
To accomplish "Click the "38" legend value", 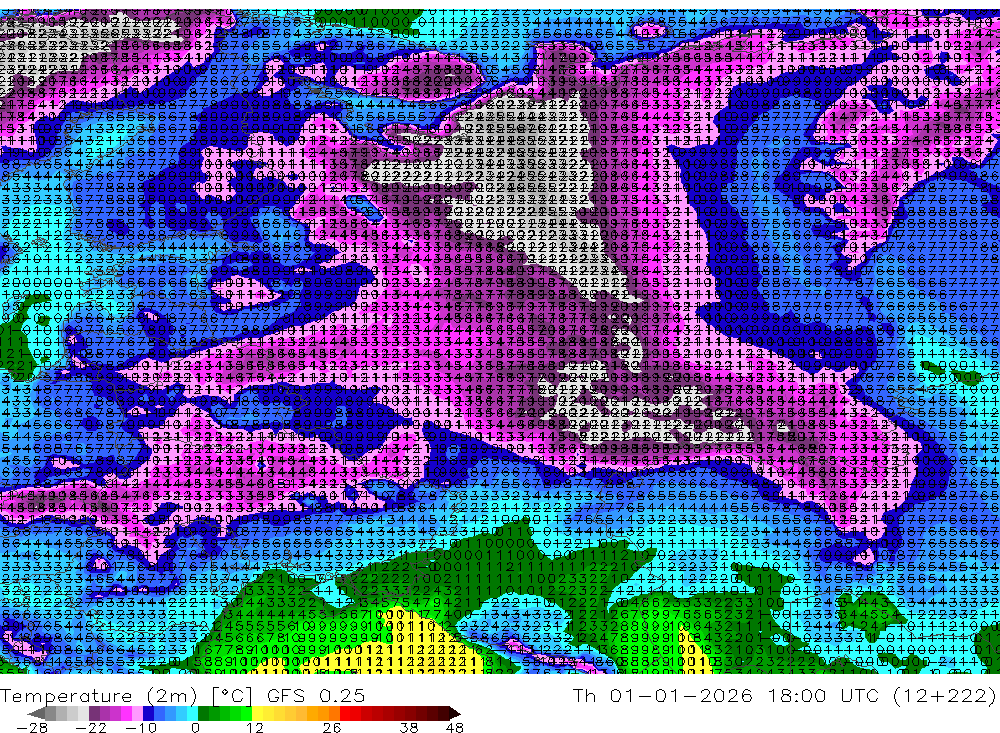I will coord(409,727).
